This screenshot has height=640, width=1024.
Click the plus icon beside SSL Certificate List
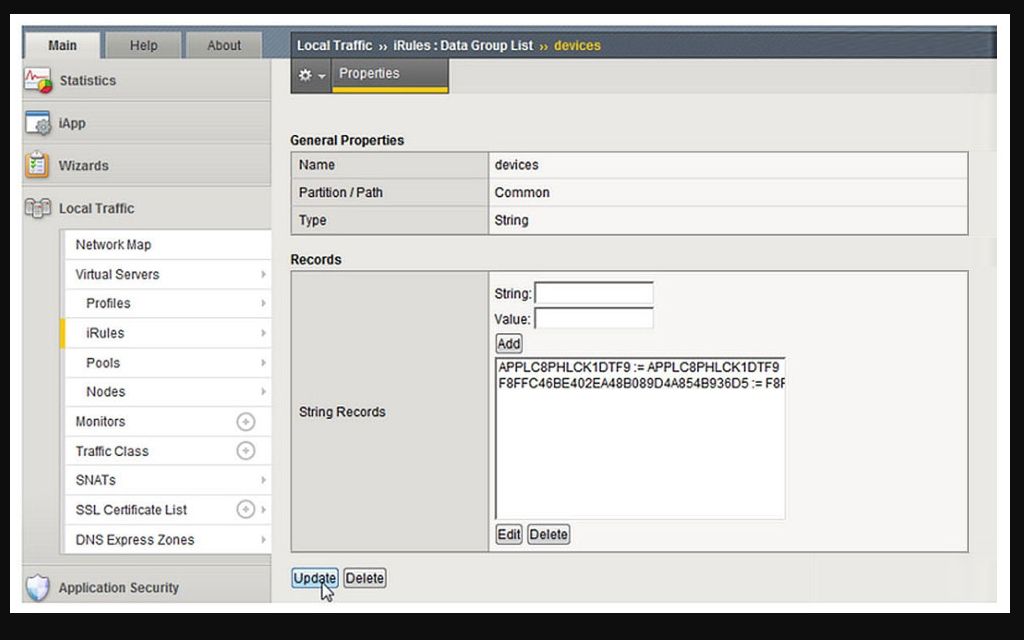[x=245, y=510]
